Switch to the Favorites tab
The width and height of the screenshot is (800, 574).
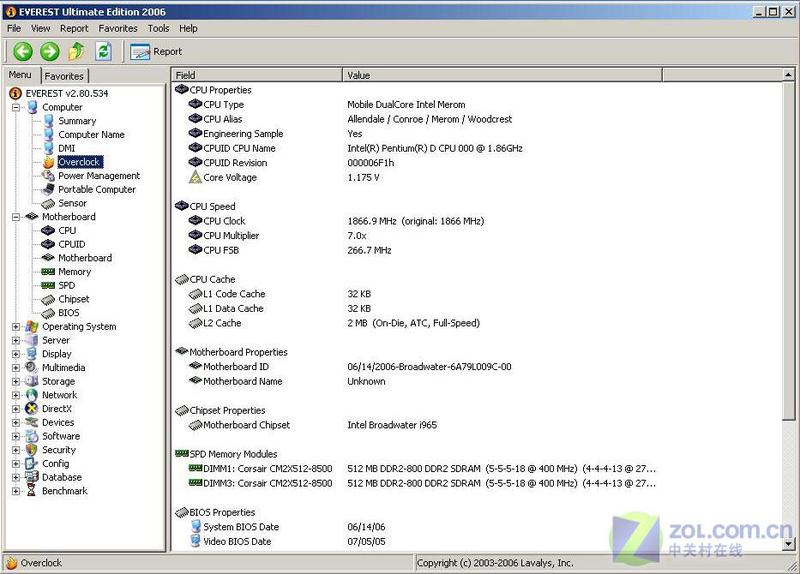[x=64, y=76]
